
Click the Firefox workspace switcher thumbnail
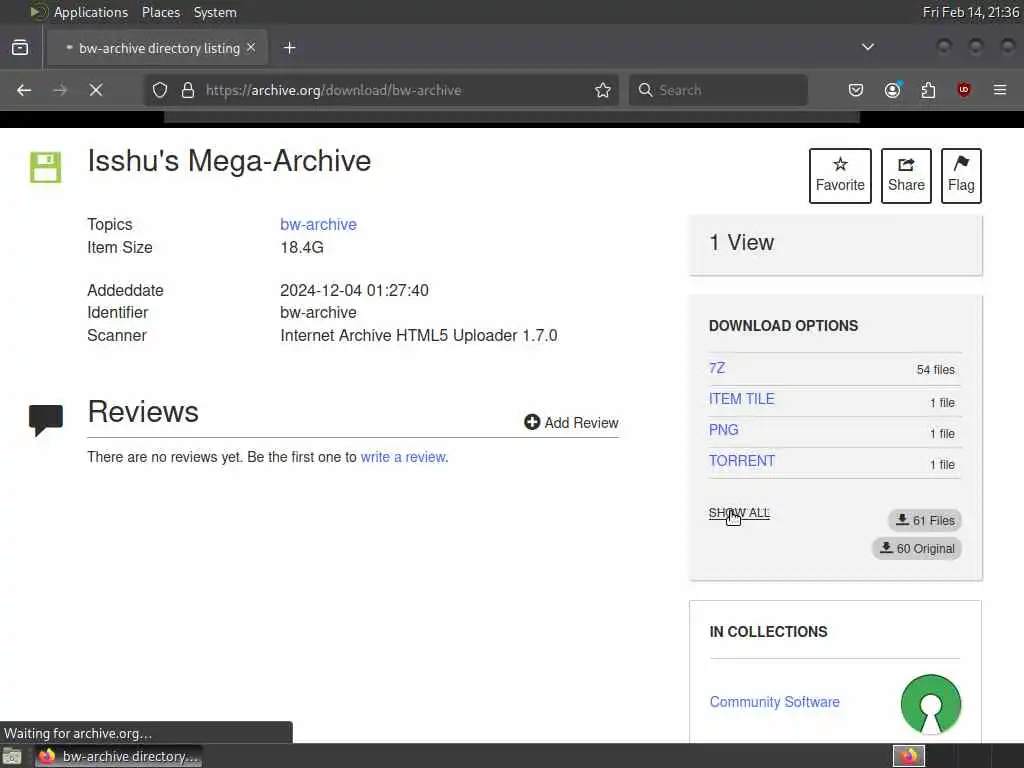(909, 756)
